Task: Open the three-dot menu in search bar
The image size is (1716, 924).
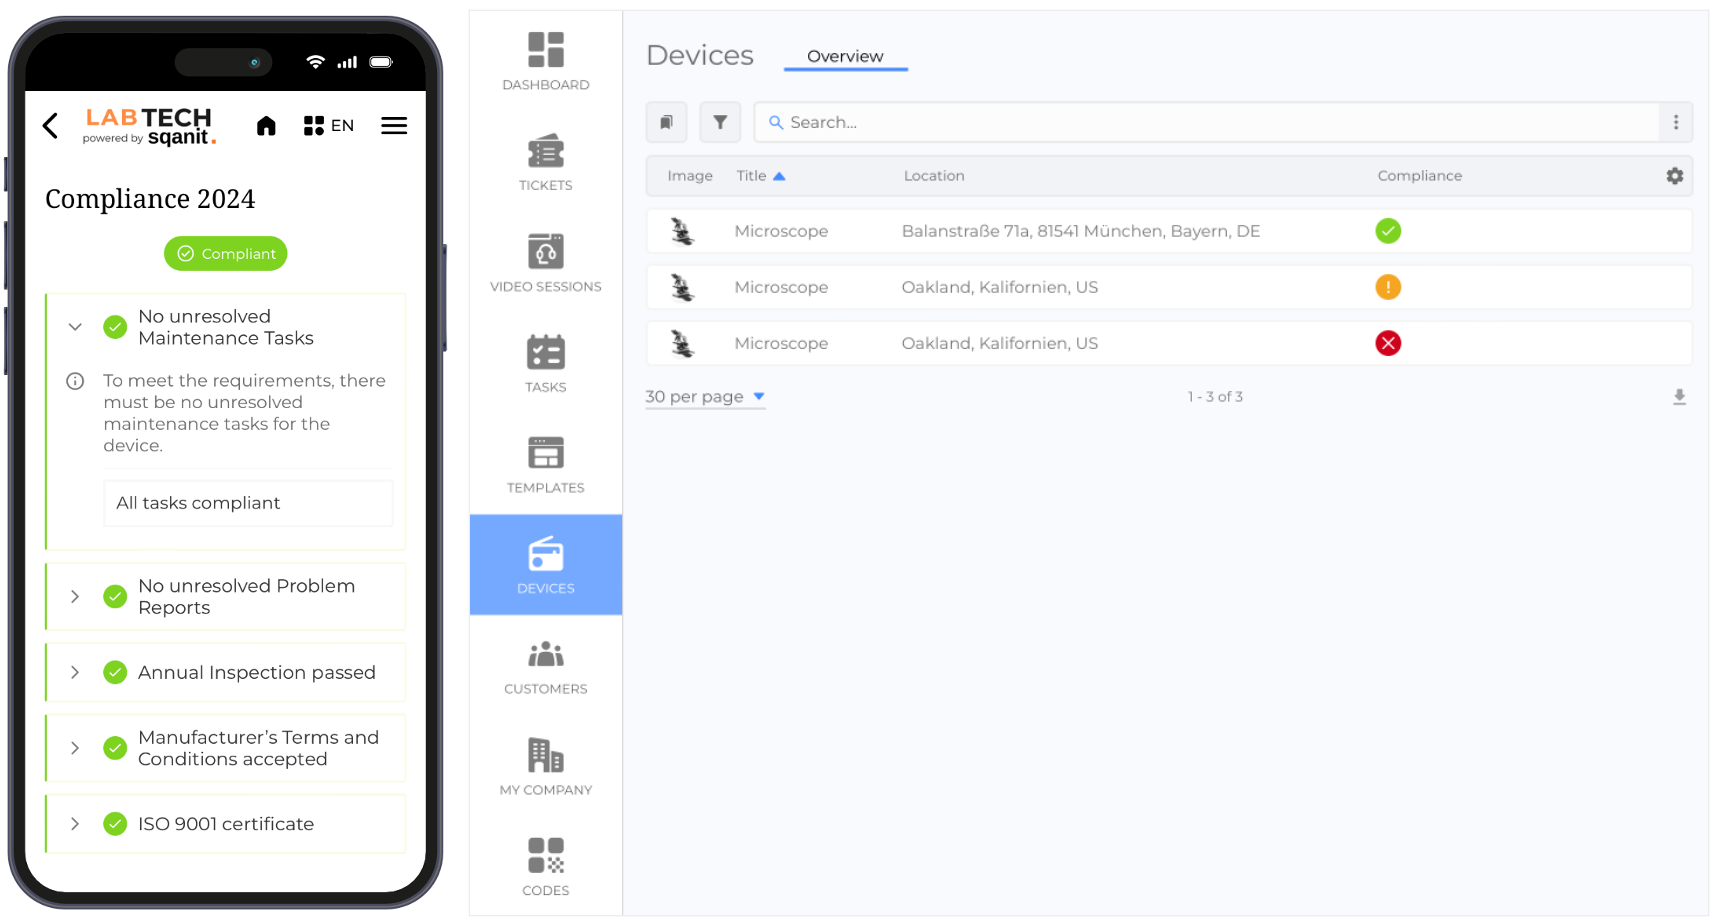Action: [x=1676, y=122]
